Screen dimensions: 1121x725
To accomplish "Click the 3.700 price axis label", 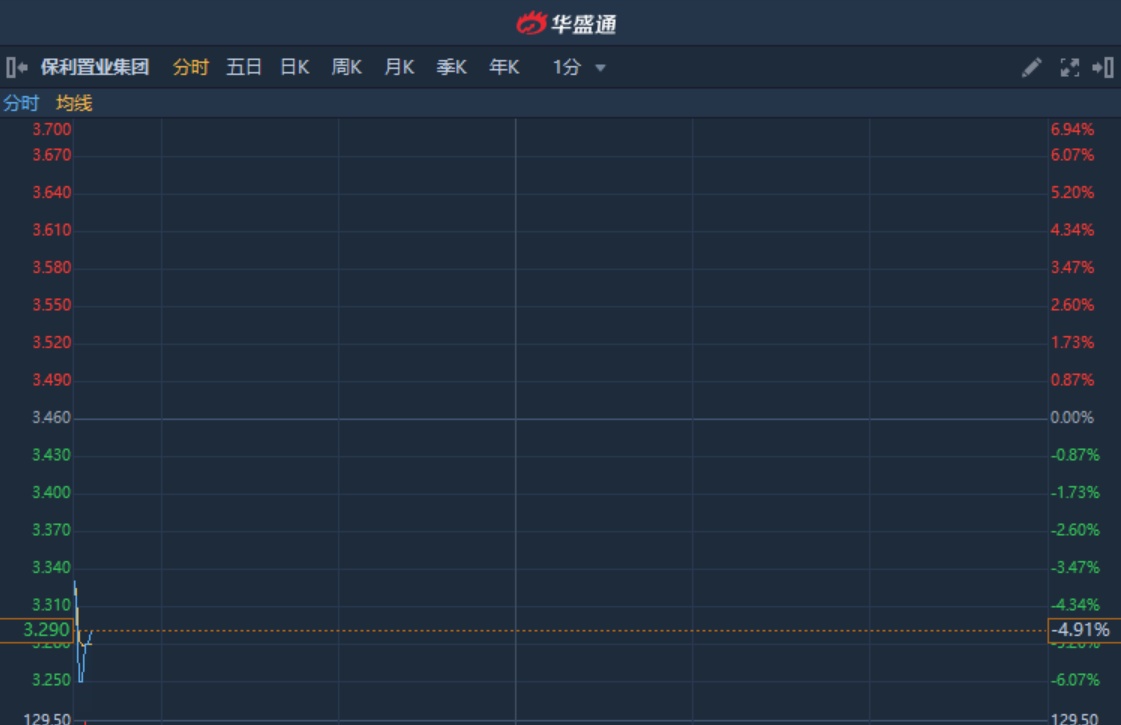I will 51,129.
